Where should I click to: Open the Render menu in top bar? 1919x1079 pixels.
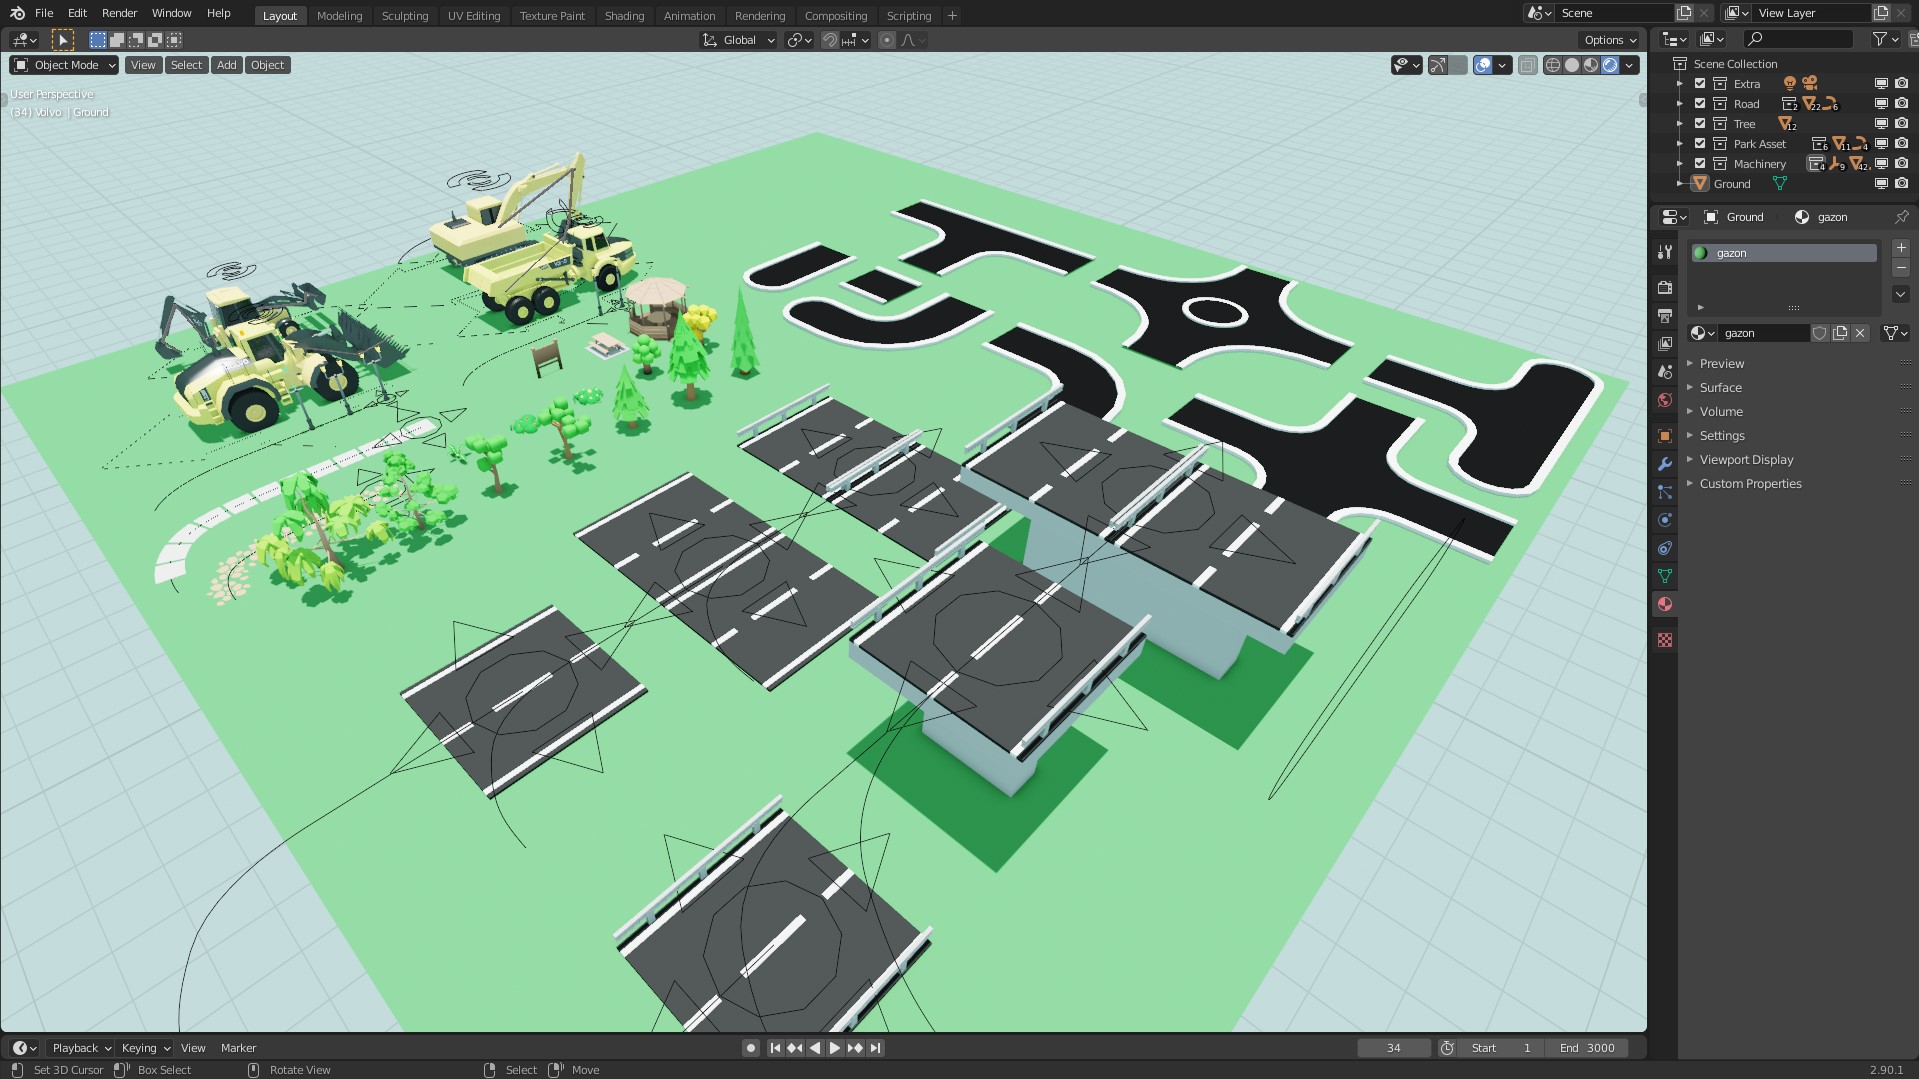point(119,13)
